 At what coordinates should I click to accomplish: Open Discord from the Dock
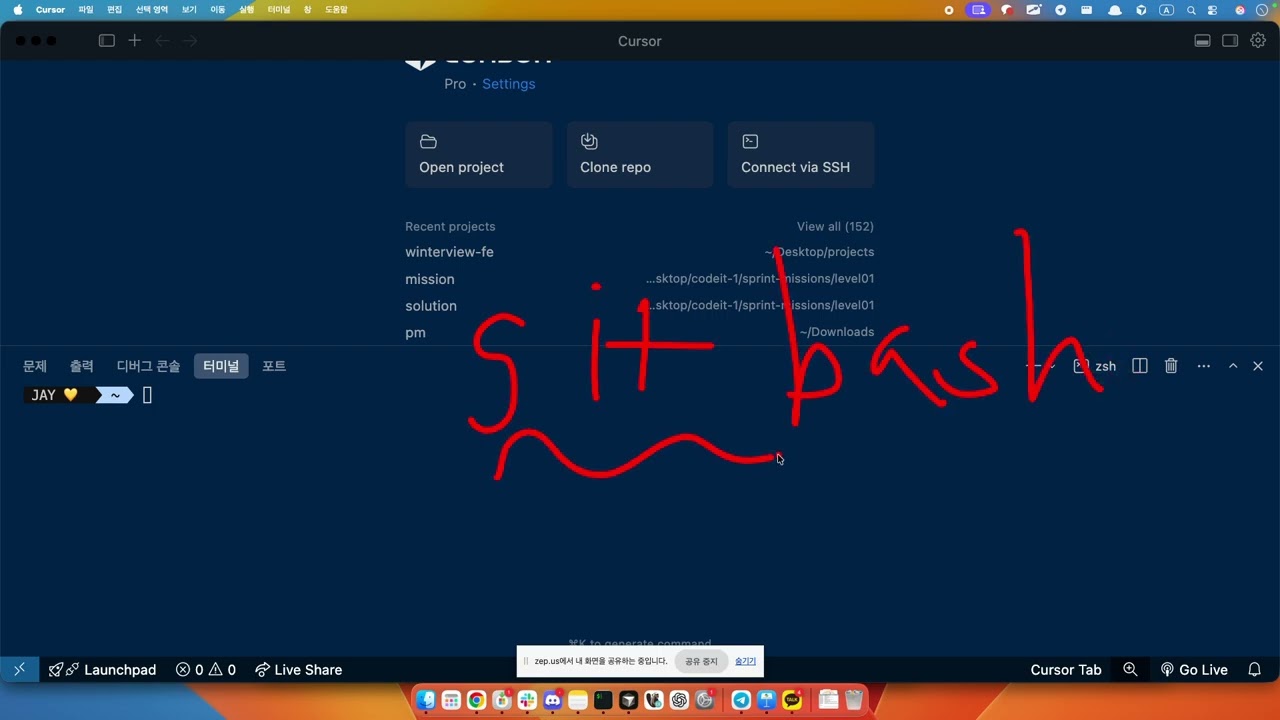(552, 700)
